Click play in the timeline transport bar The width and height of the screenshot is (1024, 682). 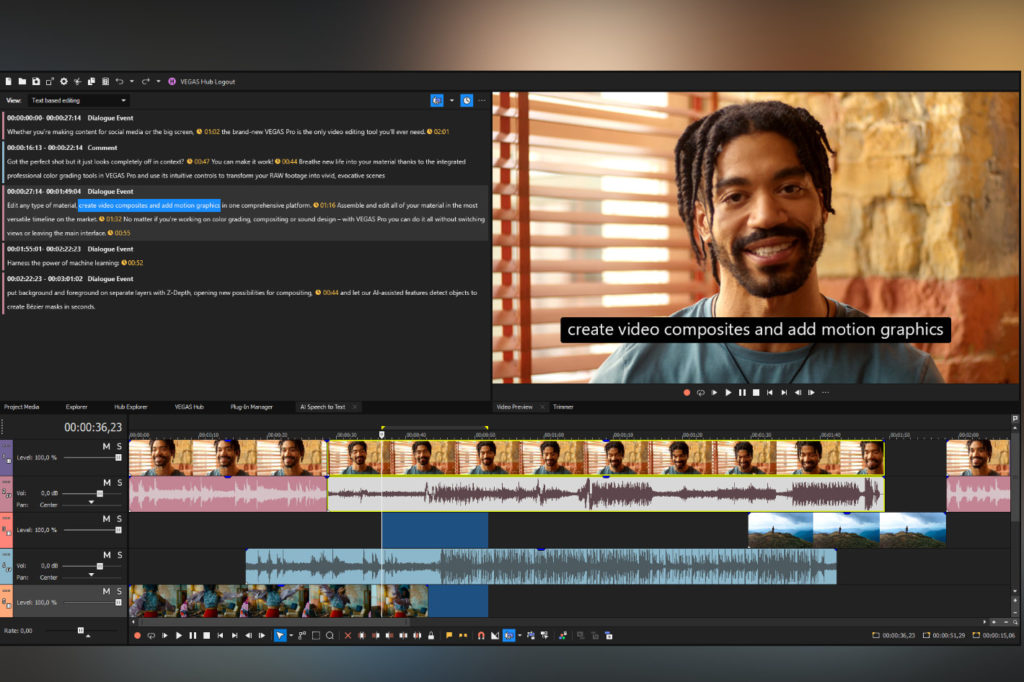[179, 636]
